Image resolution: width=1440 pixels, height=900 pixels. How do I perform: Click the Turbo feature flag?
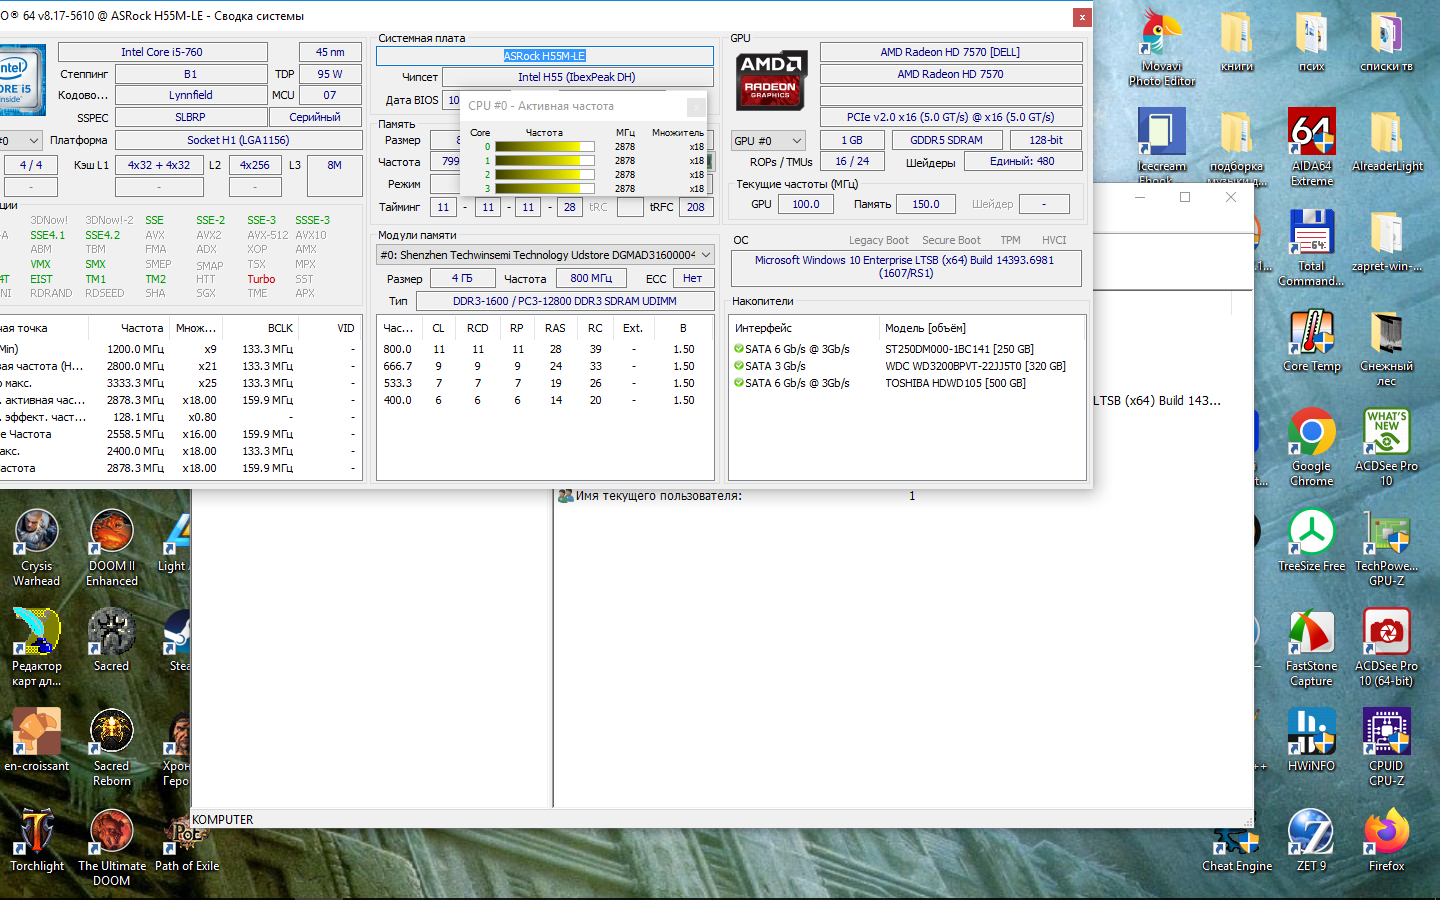[262, 279]
